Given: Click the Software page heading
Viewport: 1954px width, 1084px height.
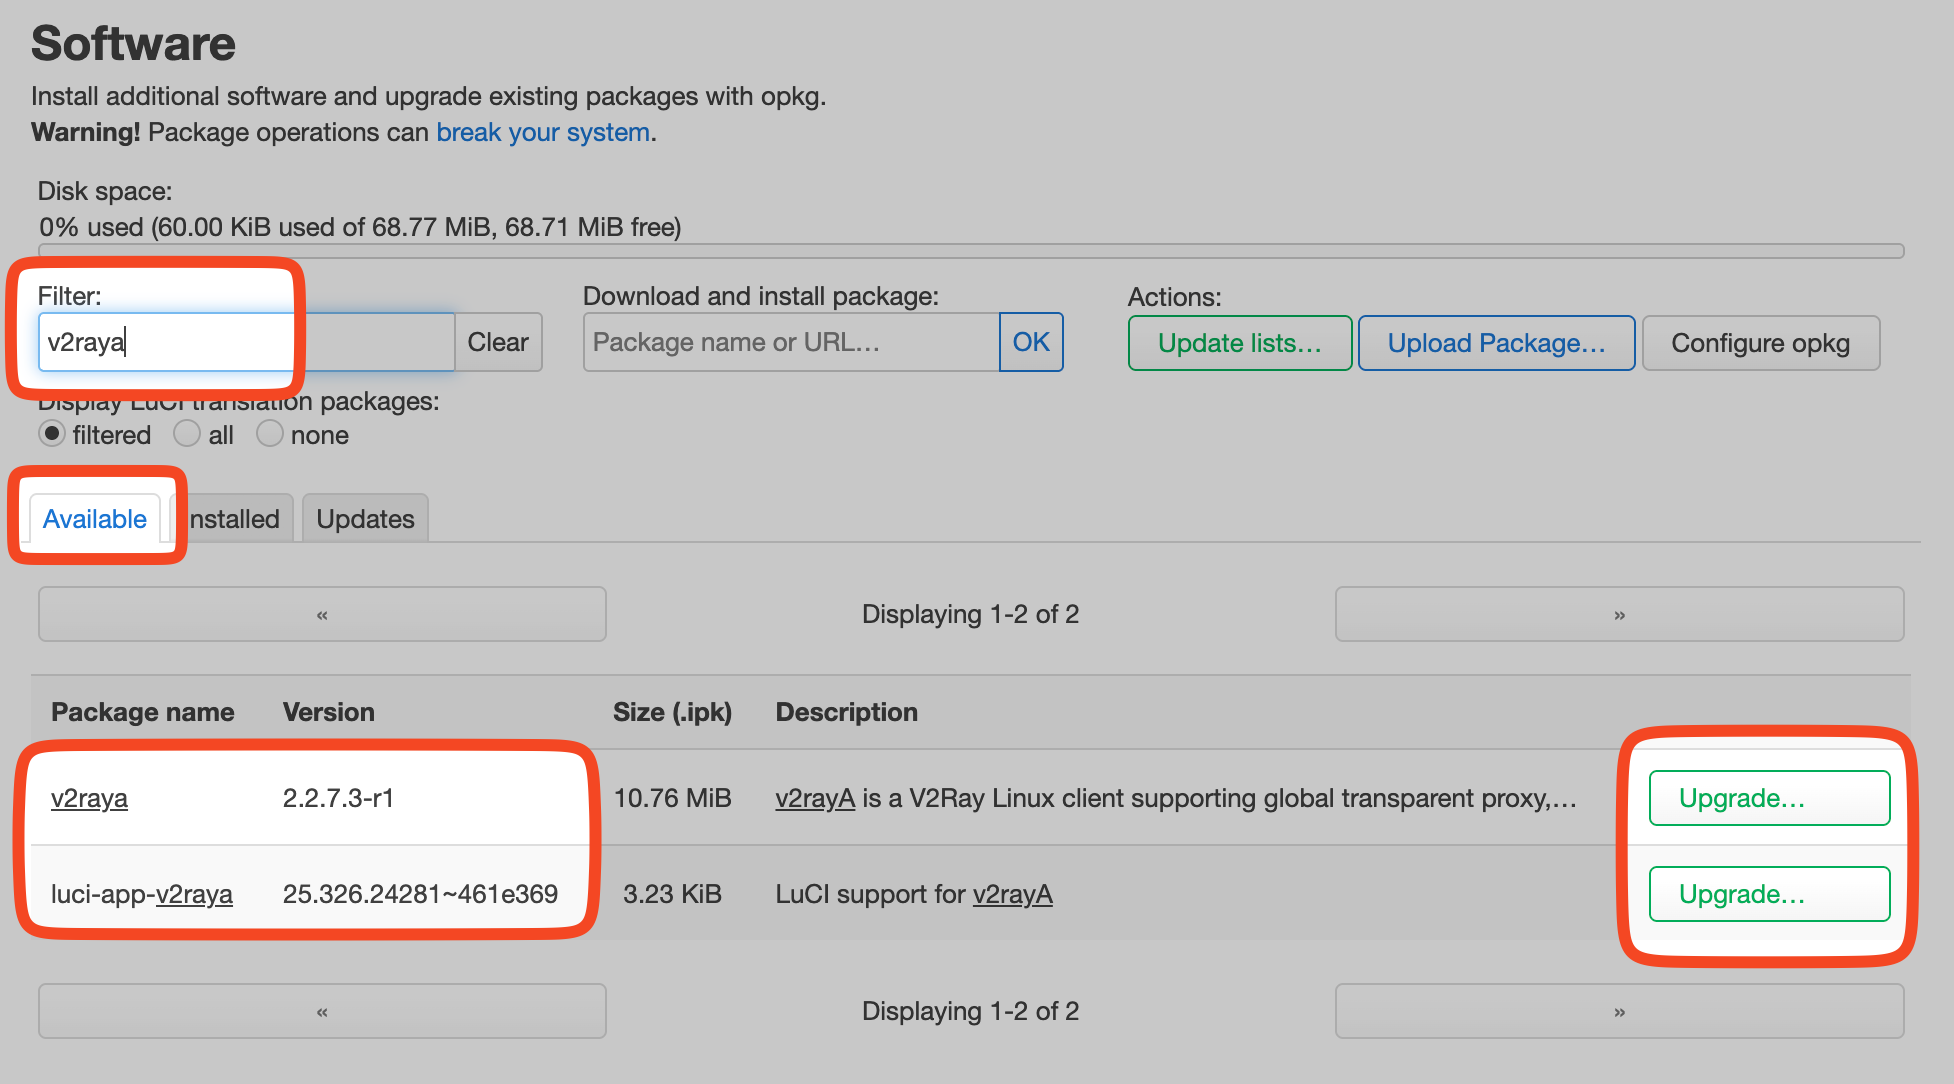Looking at the screenshot, I should click(x=133, y=44).
